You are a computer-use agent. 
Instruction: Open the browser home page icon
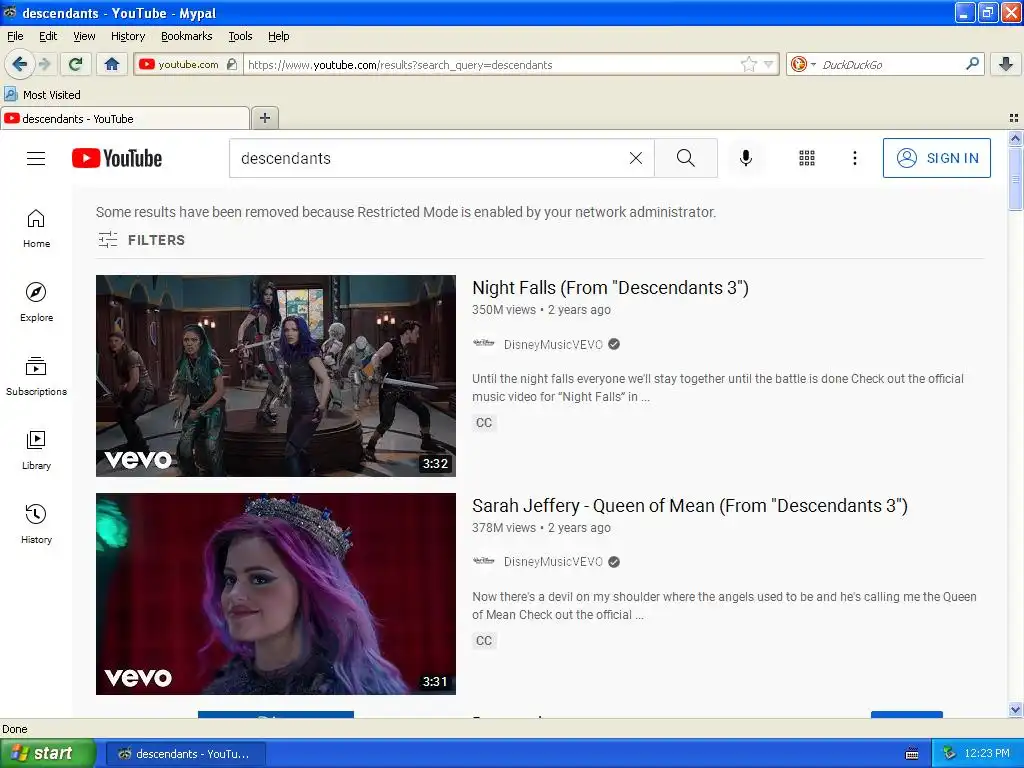[112, 64]
